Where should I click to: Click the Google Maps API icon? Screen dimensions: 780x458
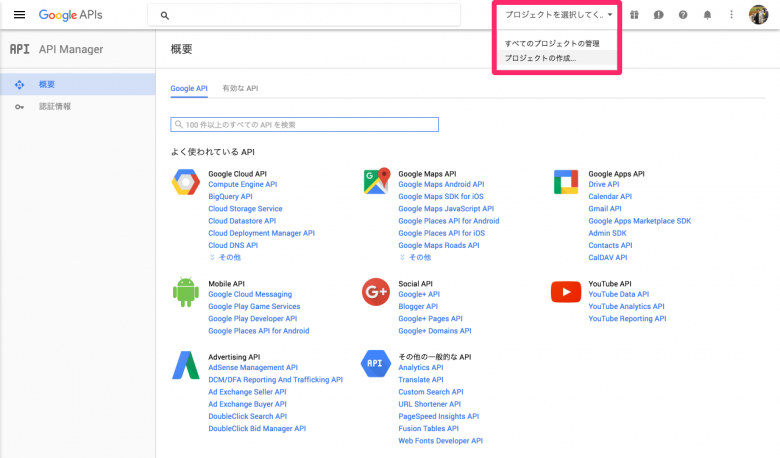(377, 181)
